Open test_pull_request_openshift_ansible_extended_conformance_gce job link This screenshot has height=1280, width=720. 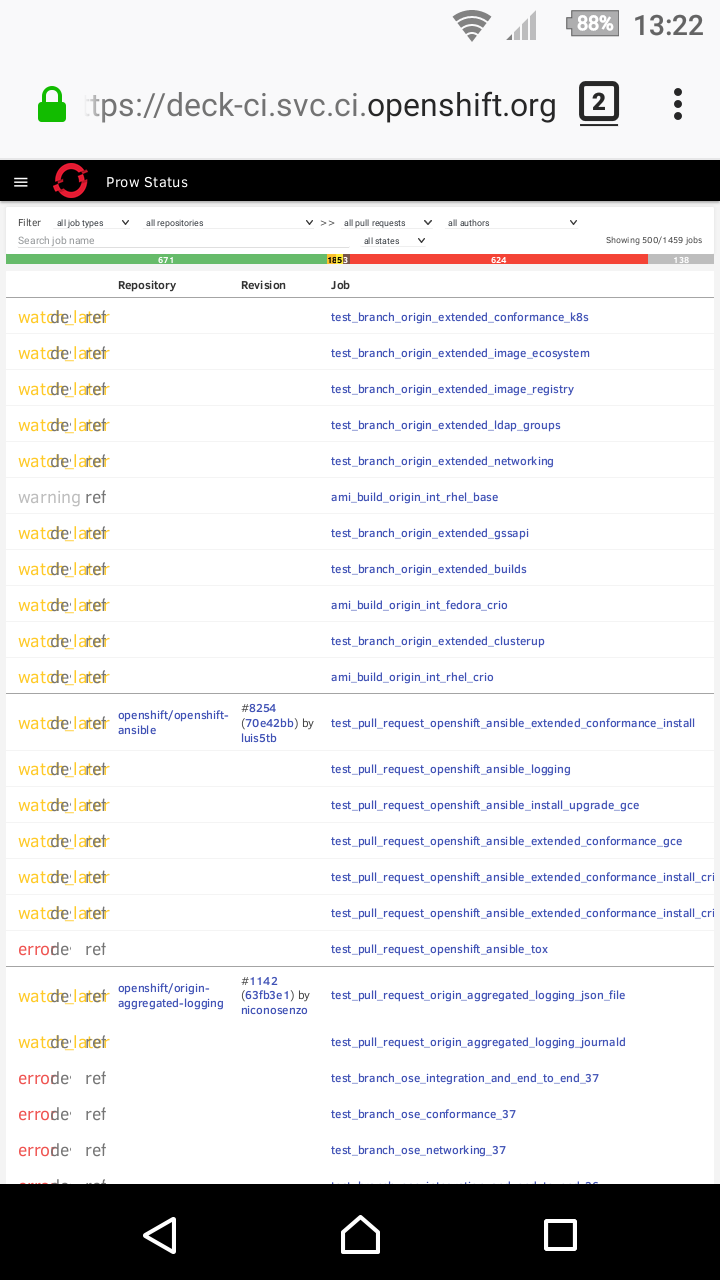tap(507, 841)
